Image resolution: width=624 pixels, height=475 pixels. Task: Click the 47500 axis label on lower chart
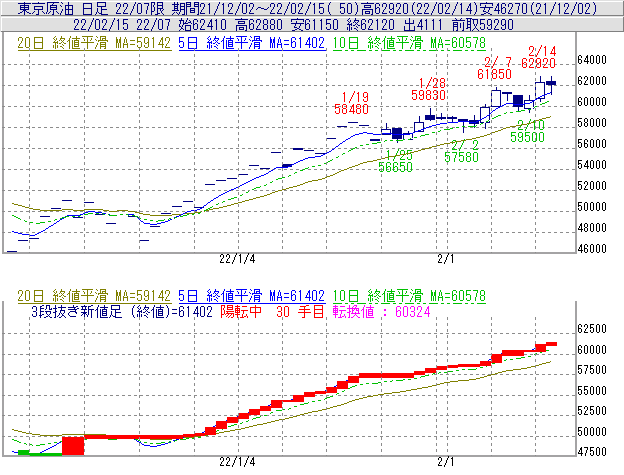pyautogui.click(x=592, y=452)
